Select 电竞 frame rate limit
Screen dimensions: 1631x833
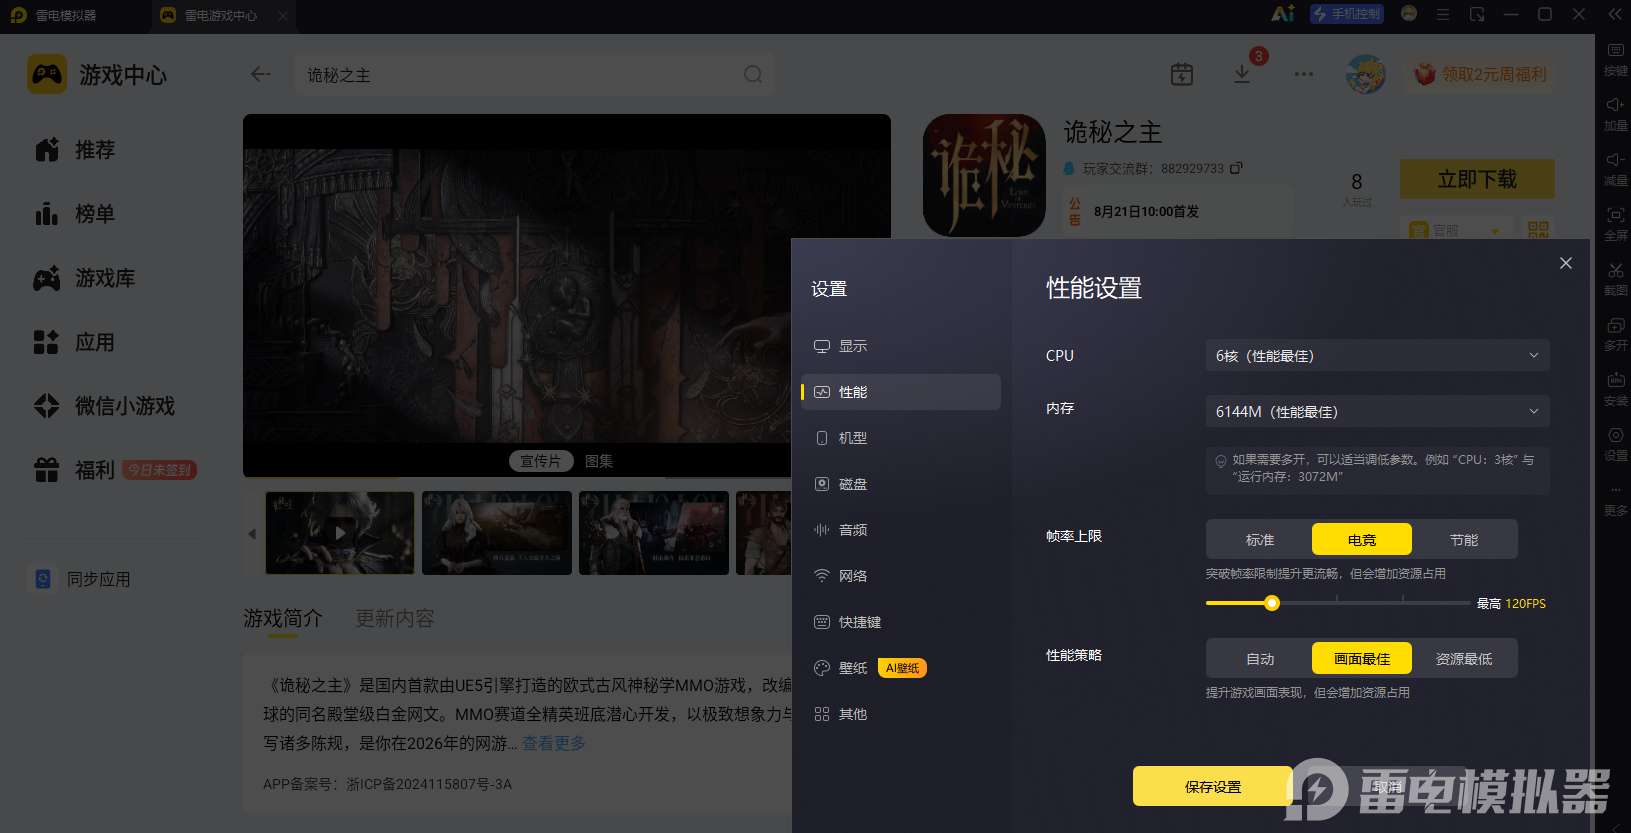point(1362,540)
